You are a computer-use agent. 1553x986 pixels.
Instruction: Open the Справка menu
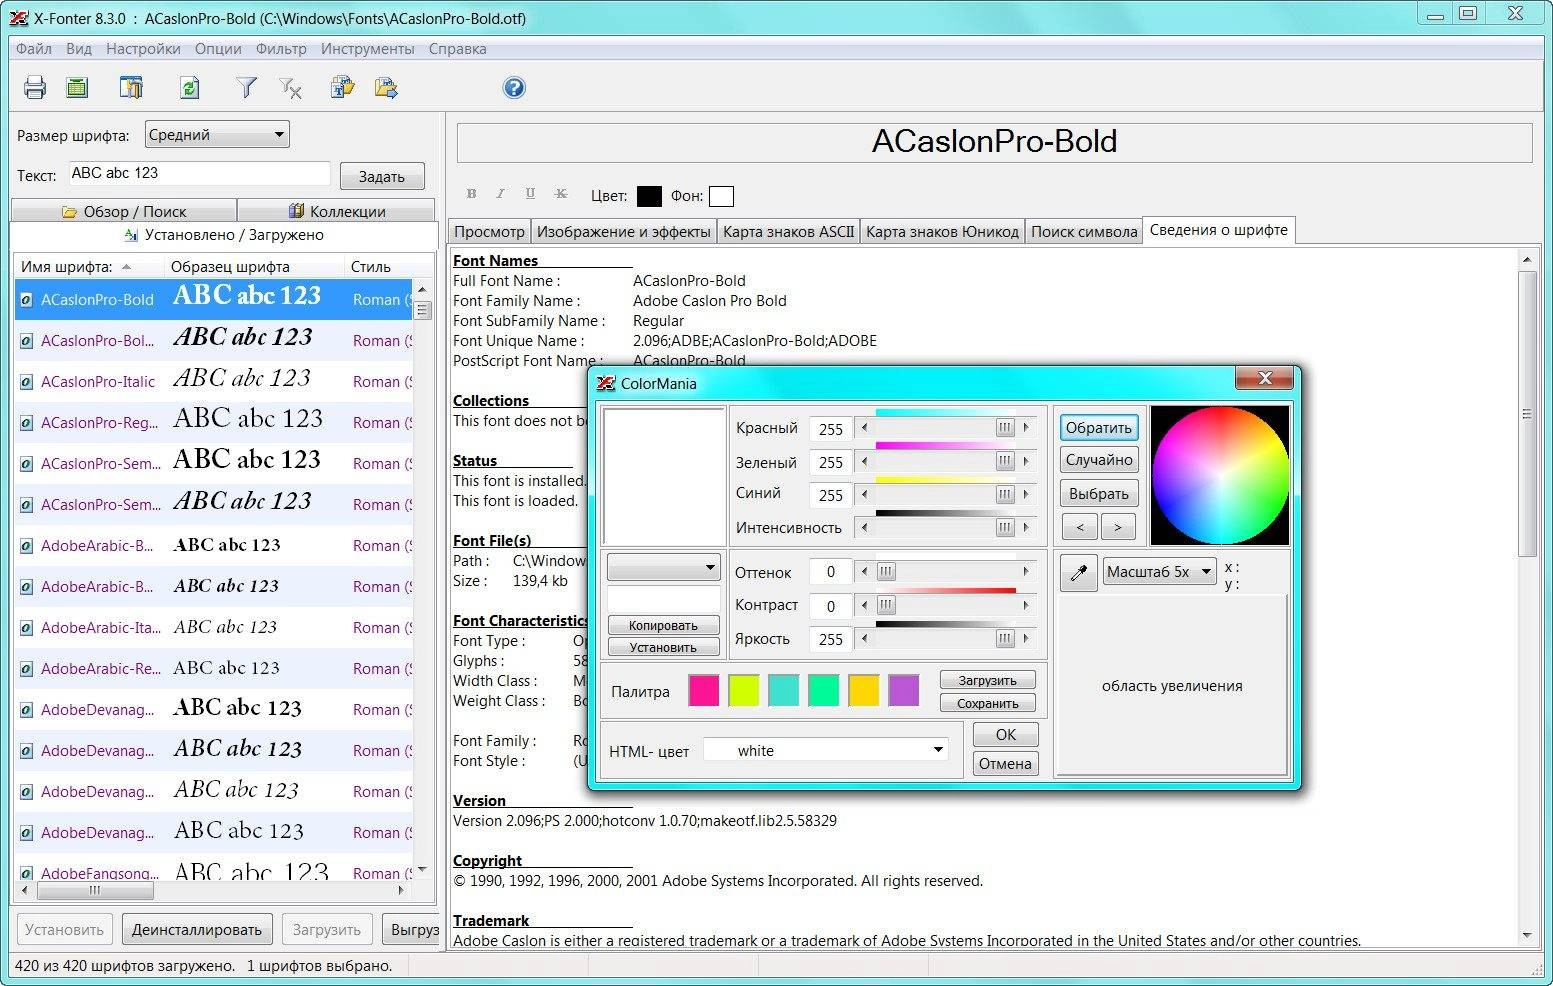(x=457, y=49)
